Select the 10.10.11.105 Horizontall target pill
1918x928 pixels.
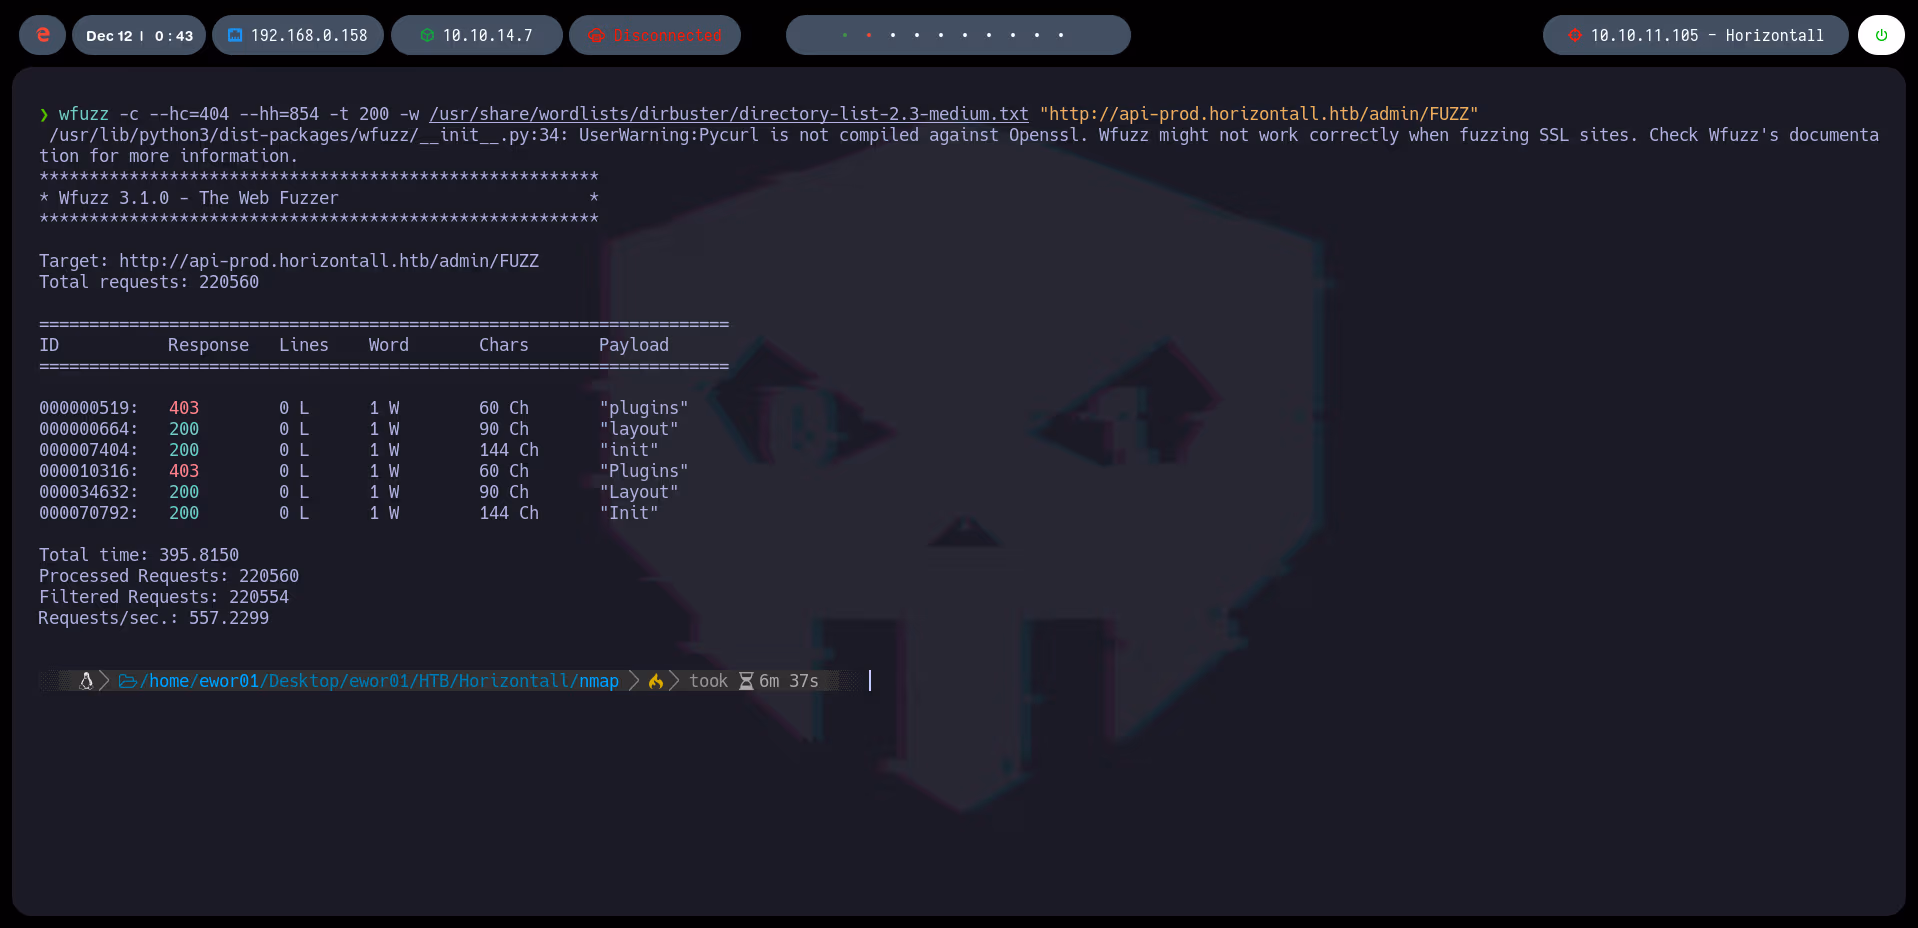click(x=1694, y=35)
